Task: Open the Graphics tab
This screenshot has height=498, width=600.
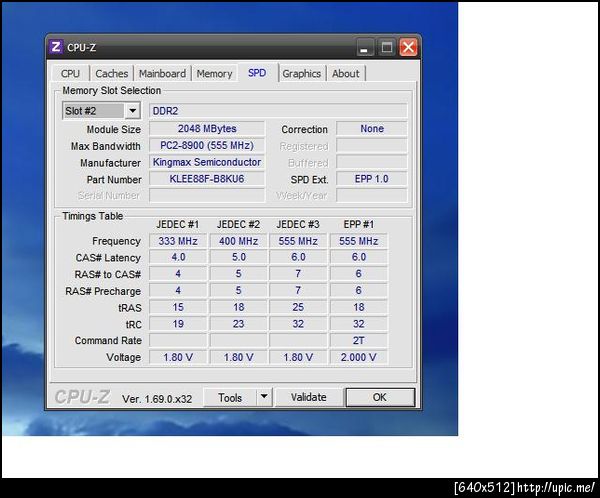Action: click(x=302, y=73)
